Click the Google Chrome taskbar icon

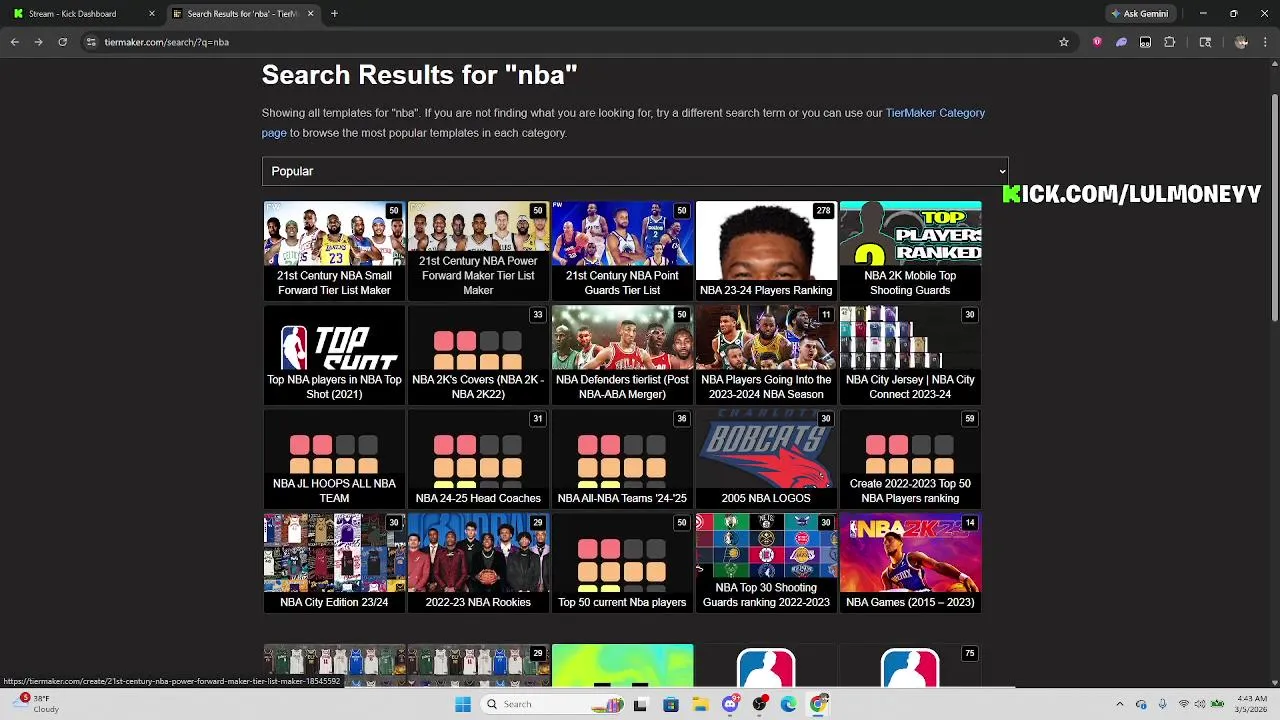(819, 704)
